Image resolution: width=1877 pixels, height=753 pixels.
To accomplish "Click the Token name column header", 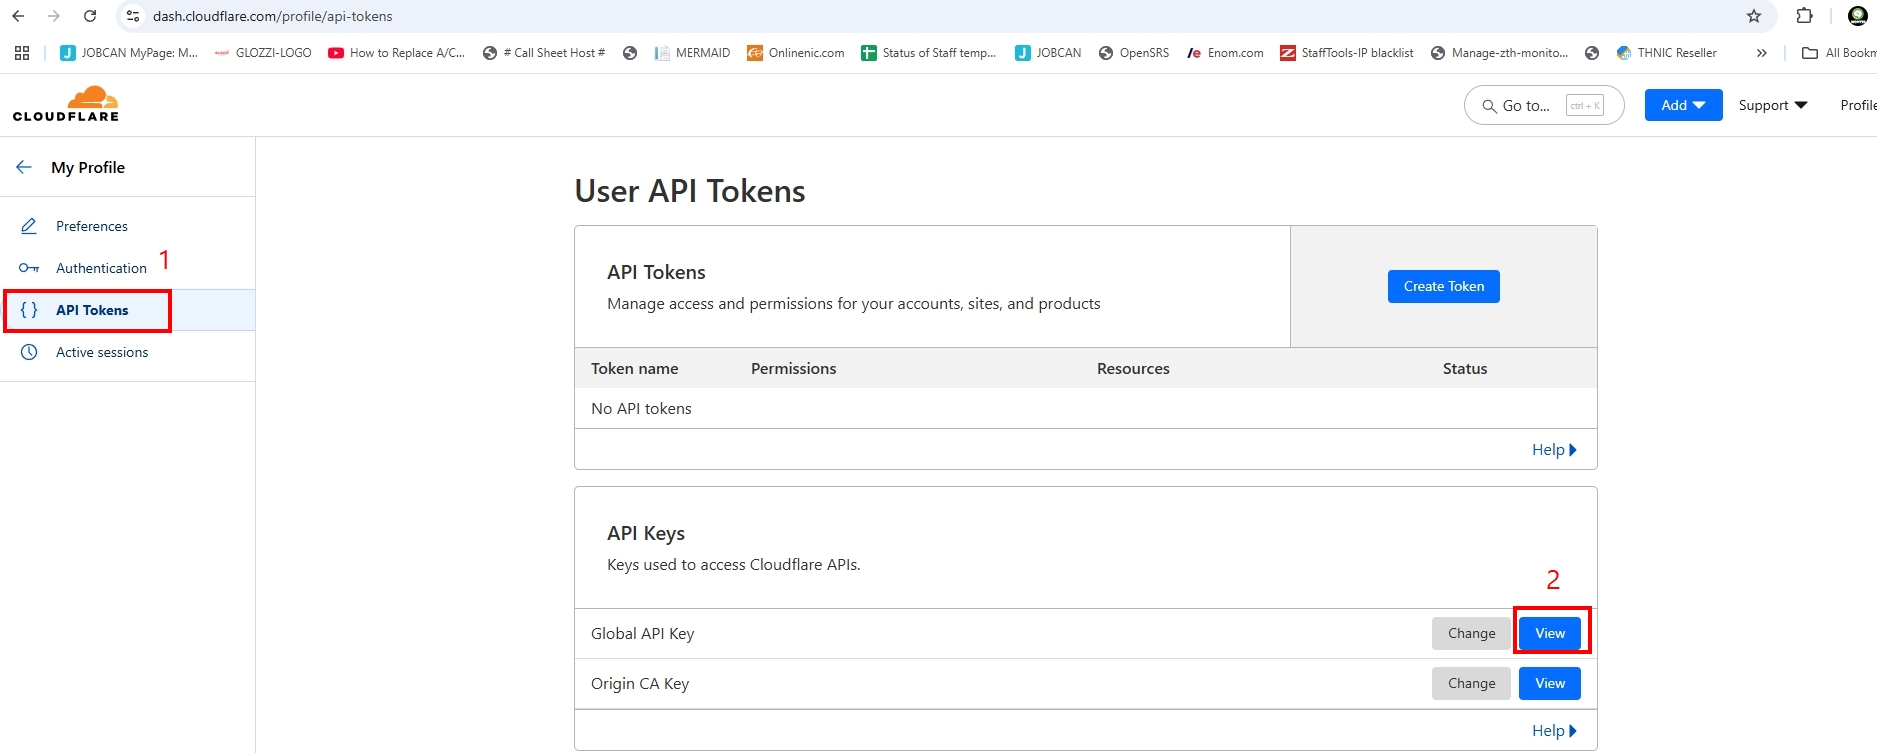I will 634,368.
